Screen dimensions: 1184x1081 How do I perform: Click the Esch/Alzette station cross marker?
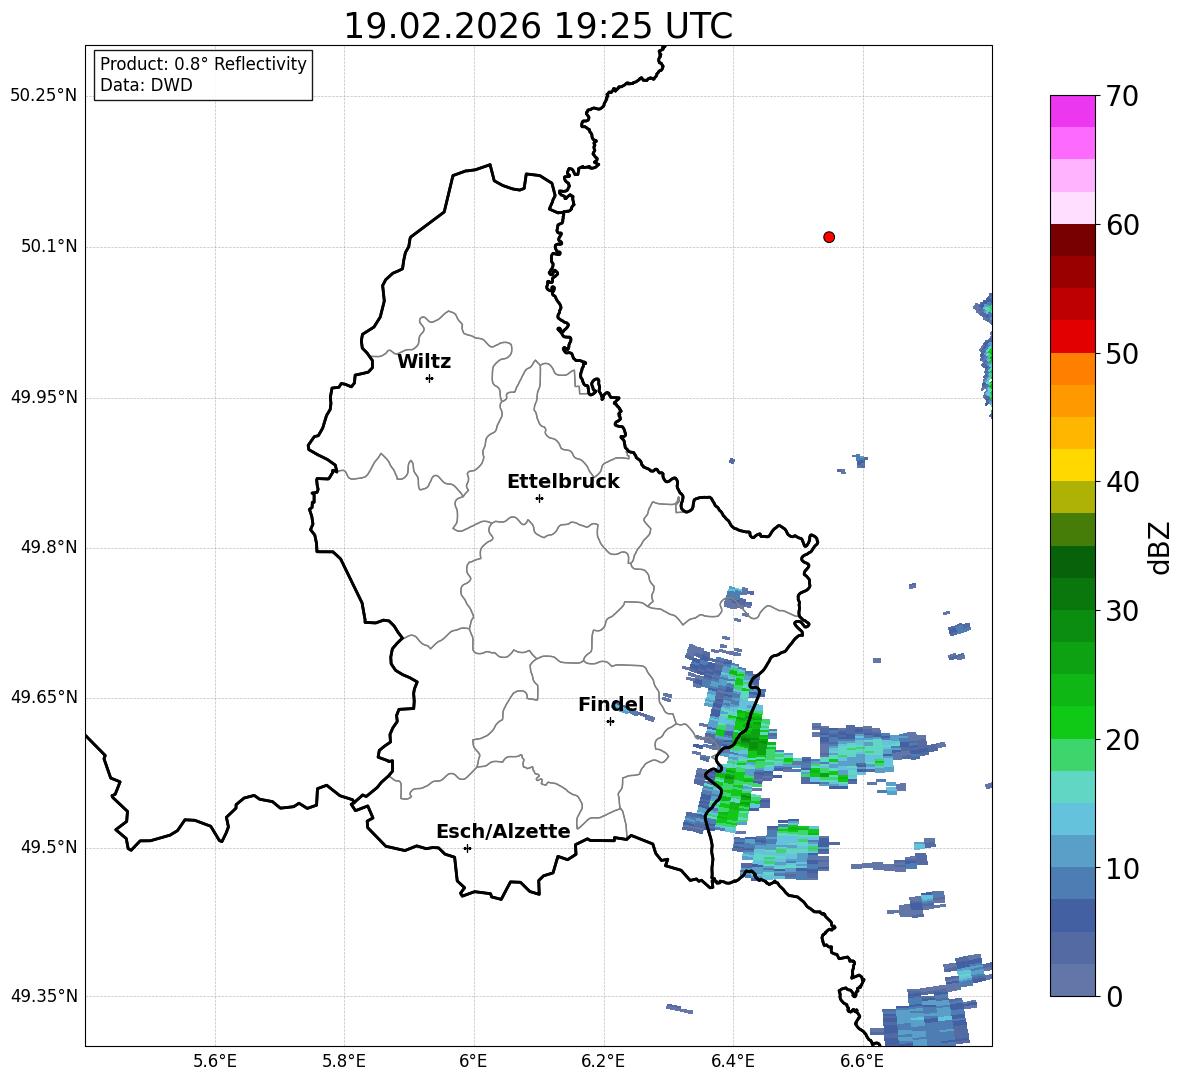pos(467,848)
